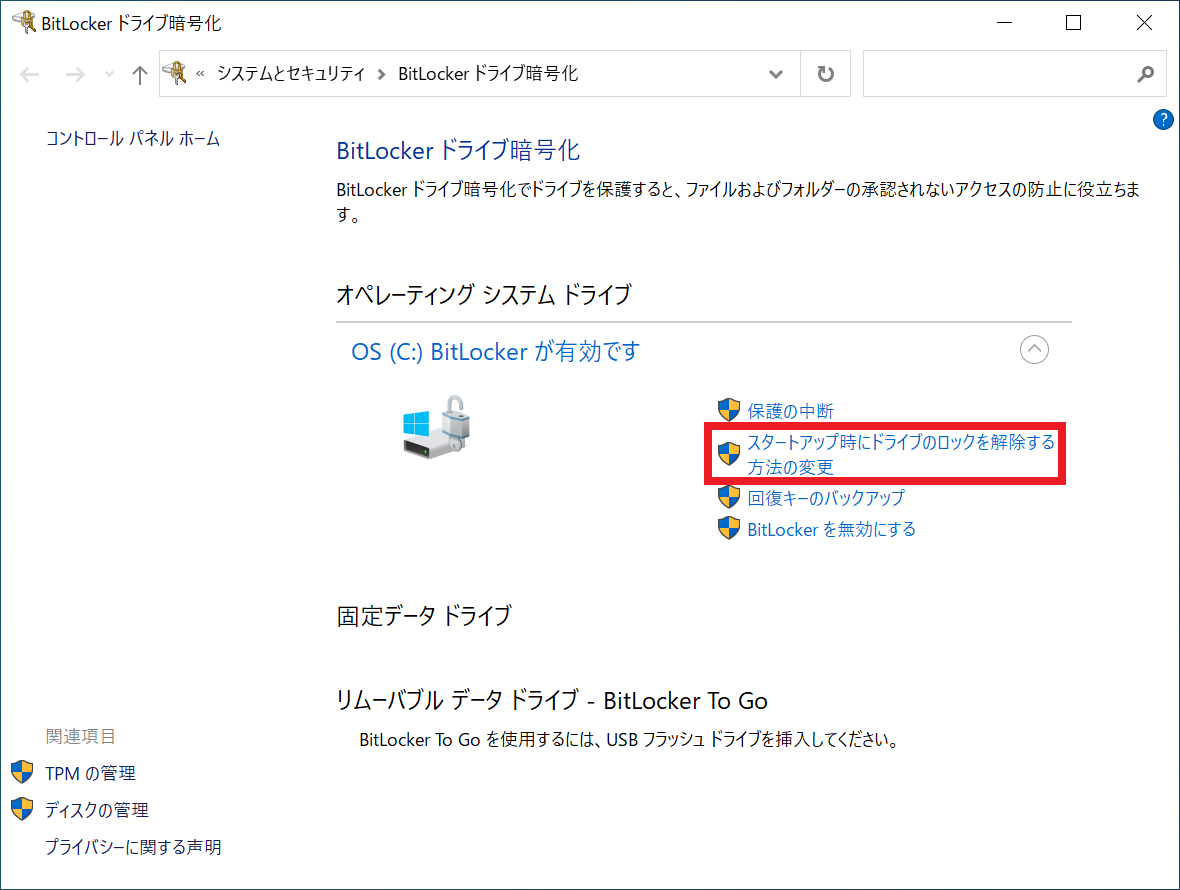This screenshot has width=1180, height=890.
Task: Click the back navigation arrow
Action: click(x=30, y=74)
